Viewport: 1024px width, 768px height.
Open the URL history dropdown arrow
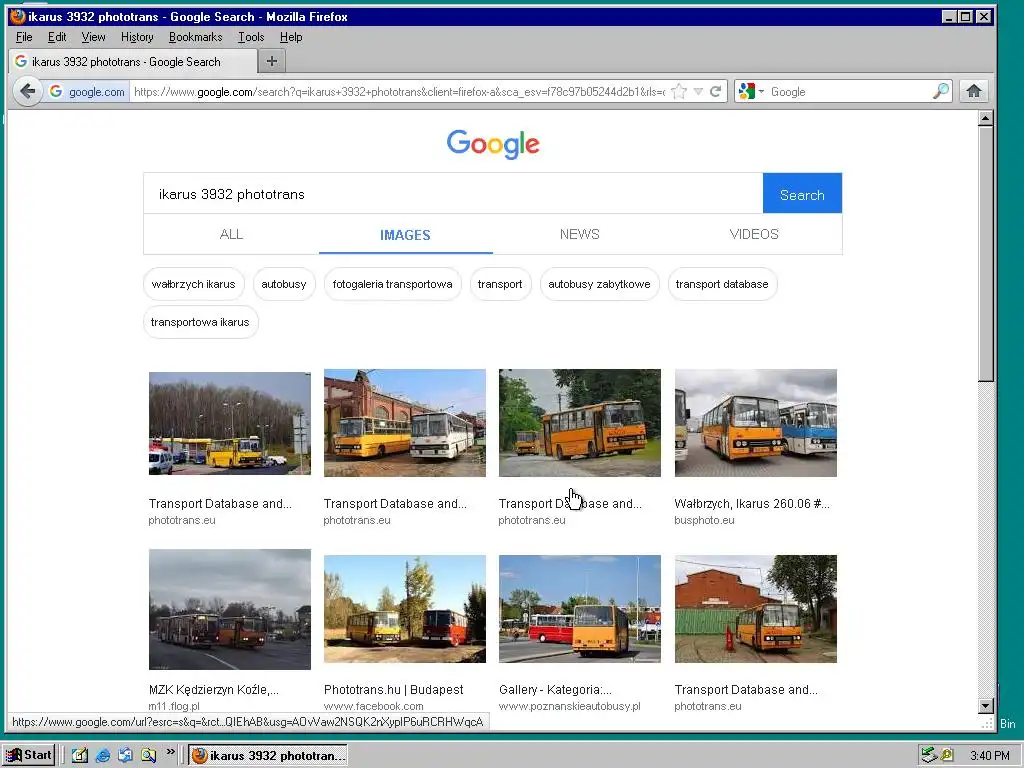coord(698,91)
